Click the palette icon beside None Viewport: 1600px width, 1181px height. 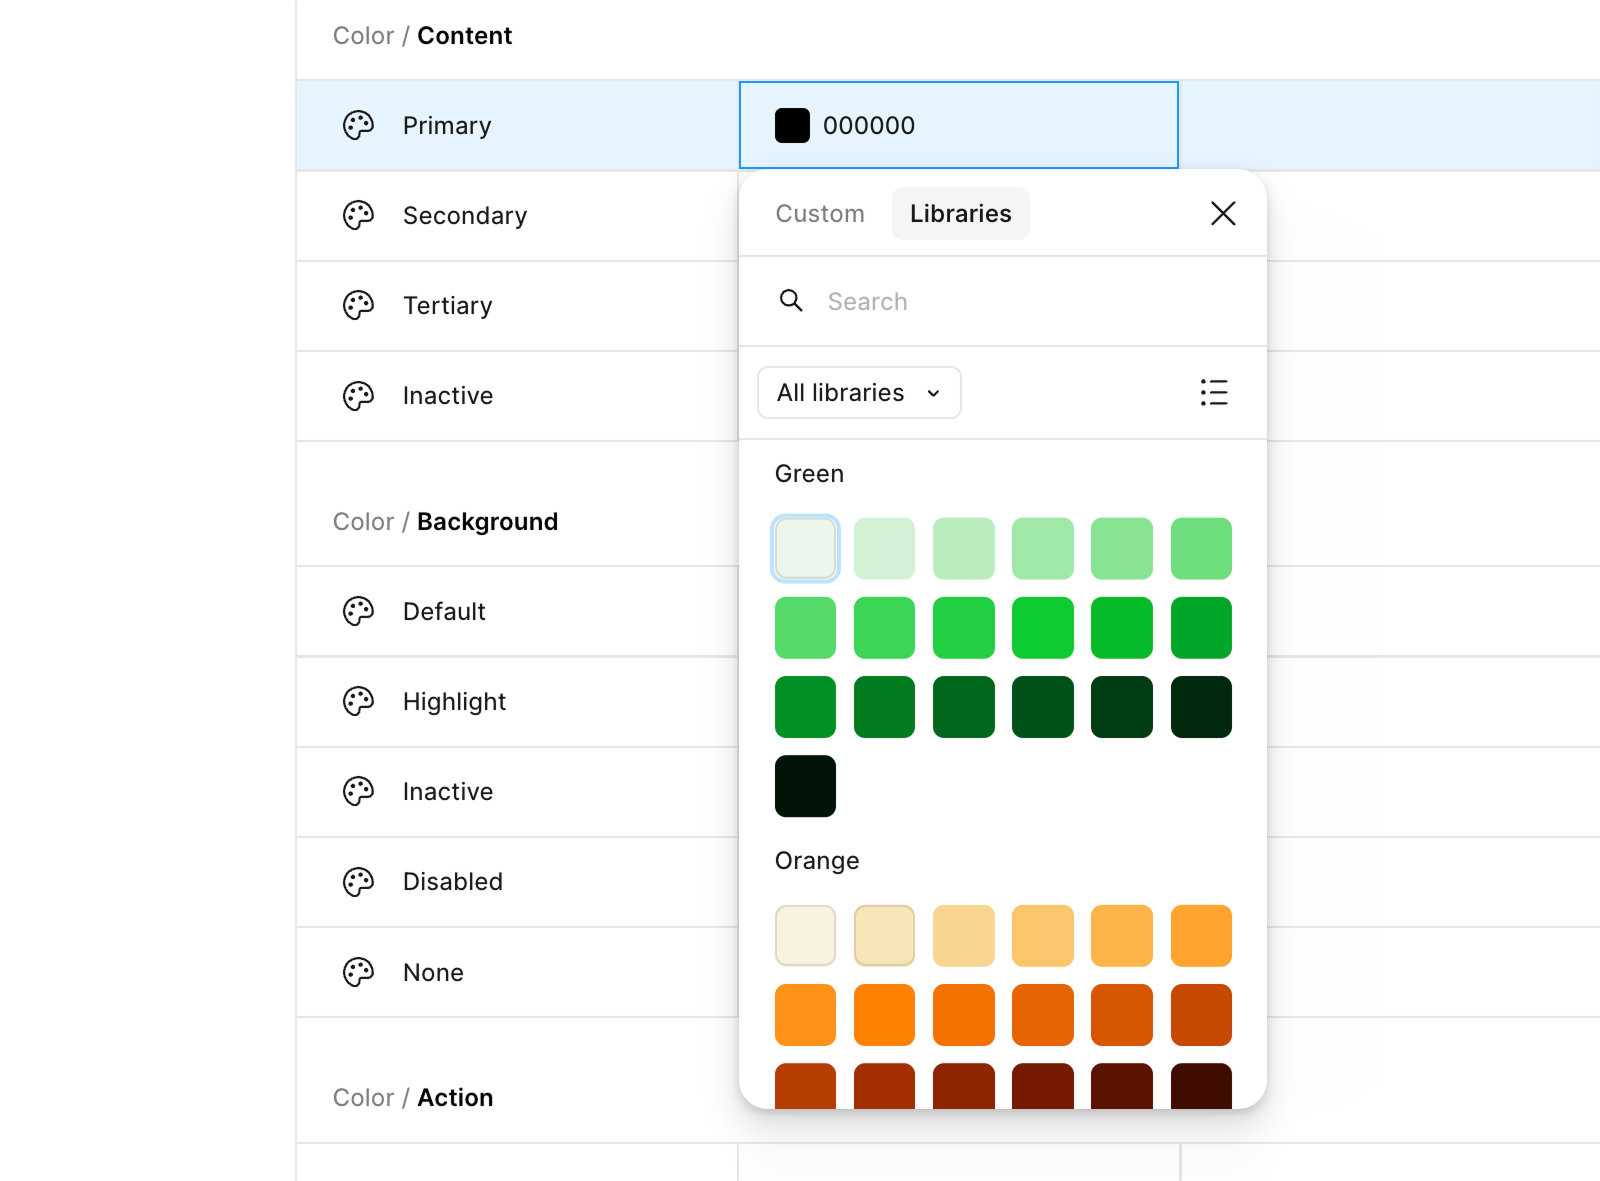point(358,972)
